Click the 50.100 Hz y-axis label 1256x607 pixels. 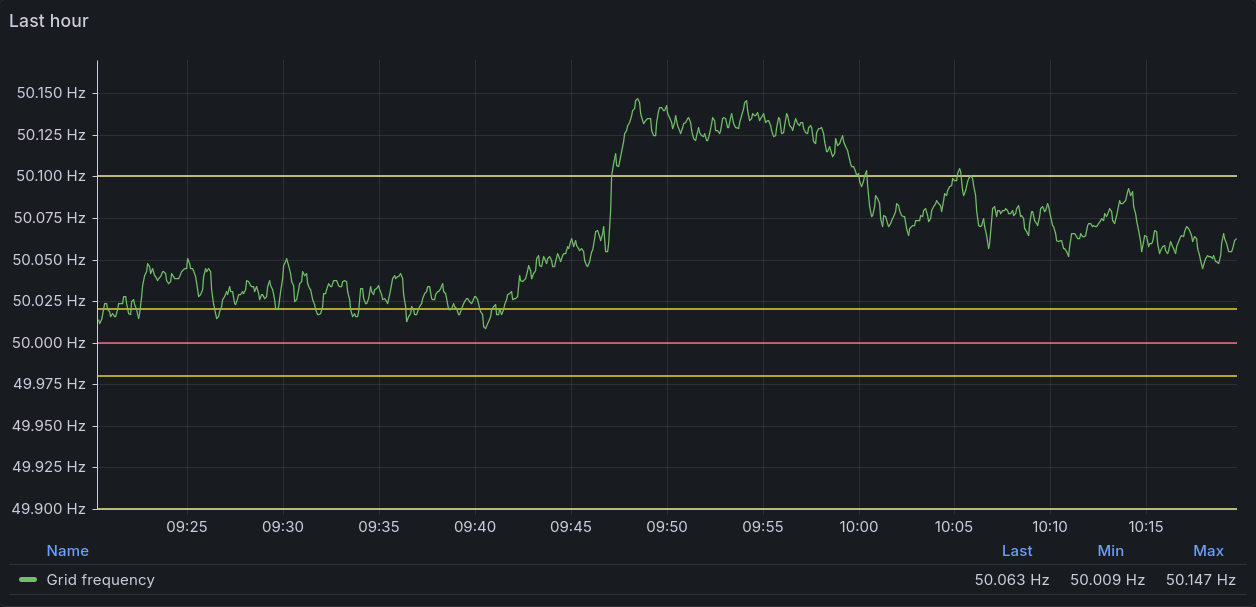tap(51, 176)
